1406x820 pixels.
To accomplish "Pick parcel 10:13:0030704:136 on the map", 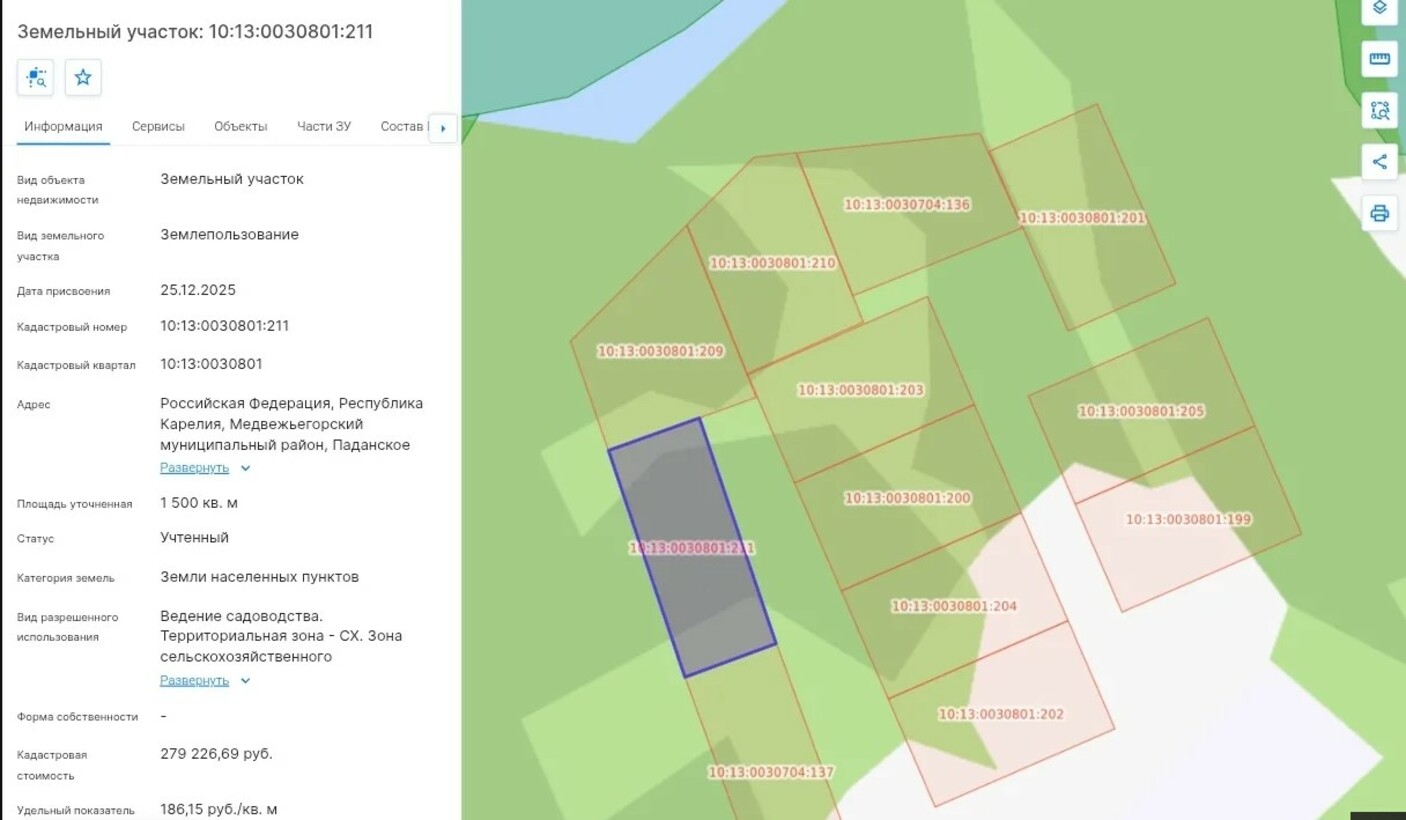I will tap(906, 205).
